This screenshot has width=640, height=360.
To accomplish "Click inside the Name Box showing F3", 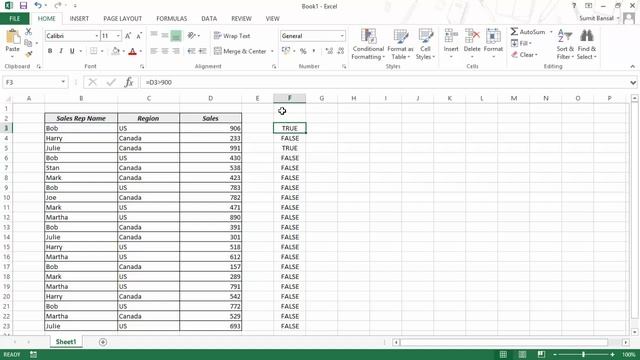I will click(31, 82).
